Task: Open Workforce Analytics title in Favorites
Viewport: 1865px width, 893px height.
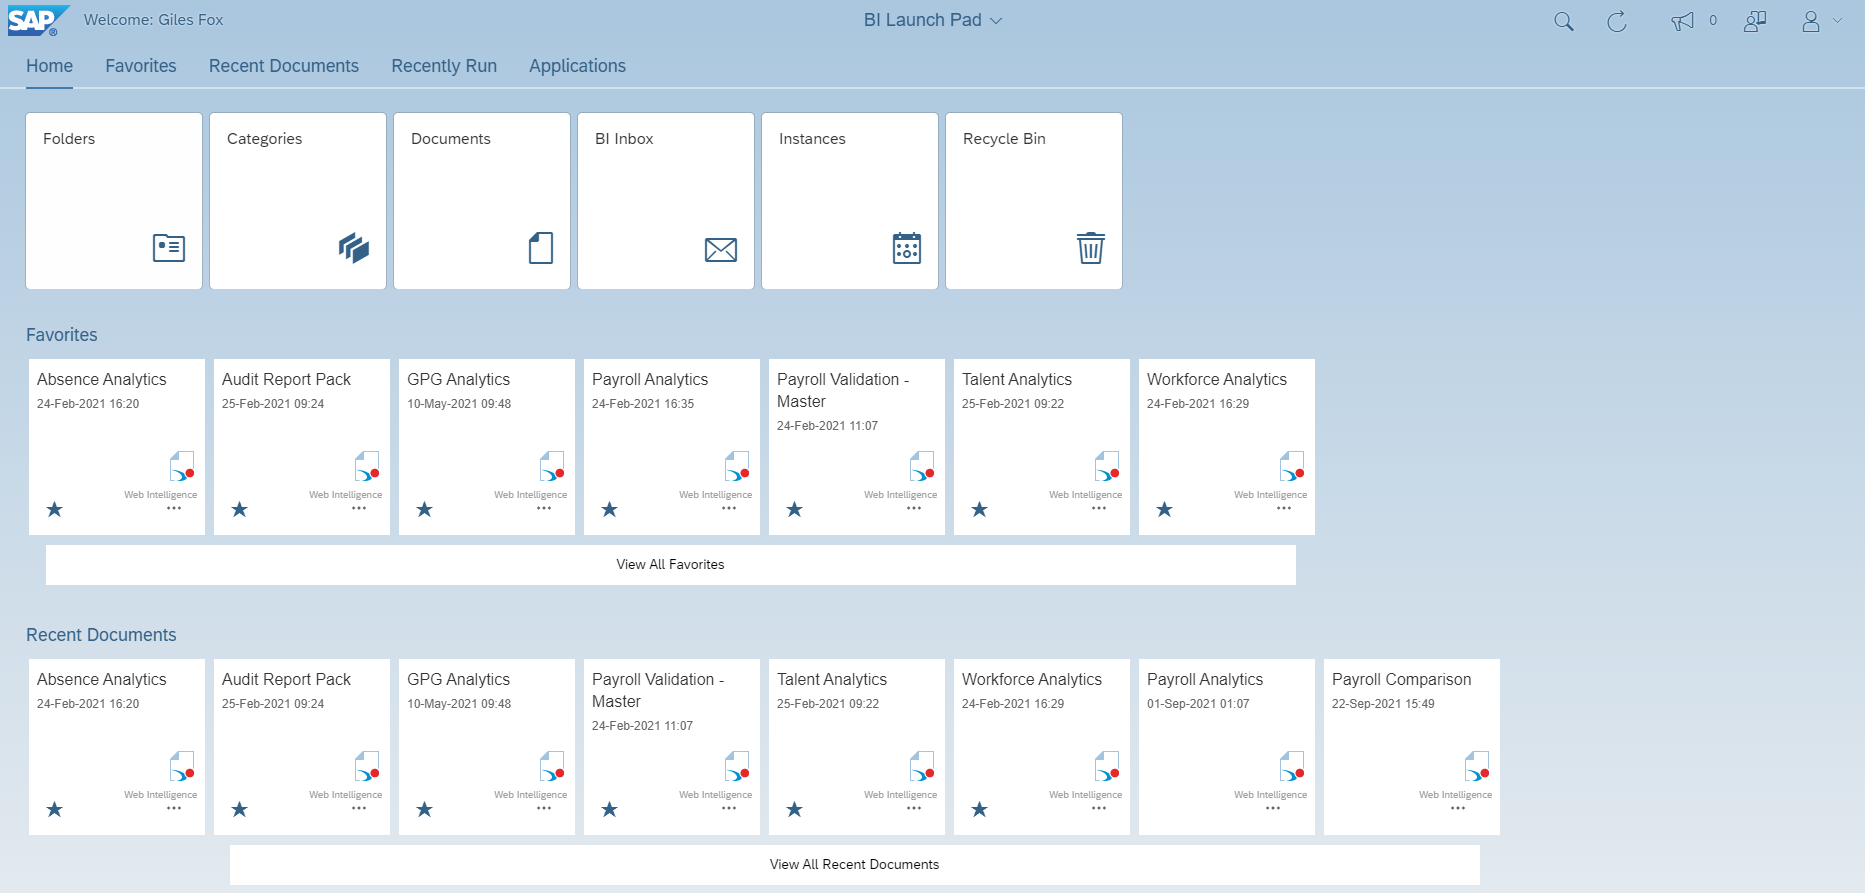Action: (x=1217, y=380)
